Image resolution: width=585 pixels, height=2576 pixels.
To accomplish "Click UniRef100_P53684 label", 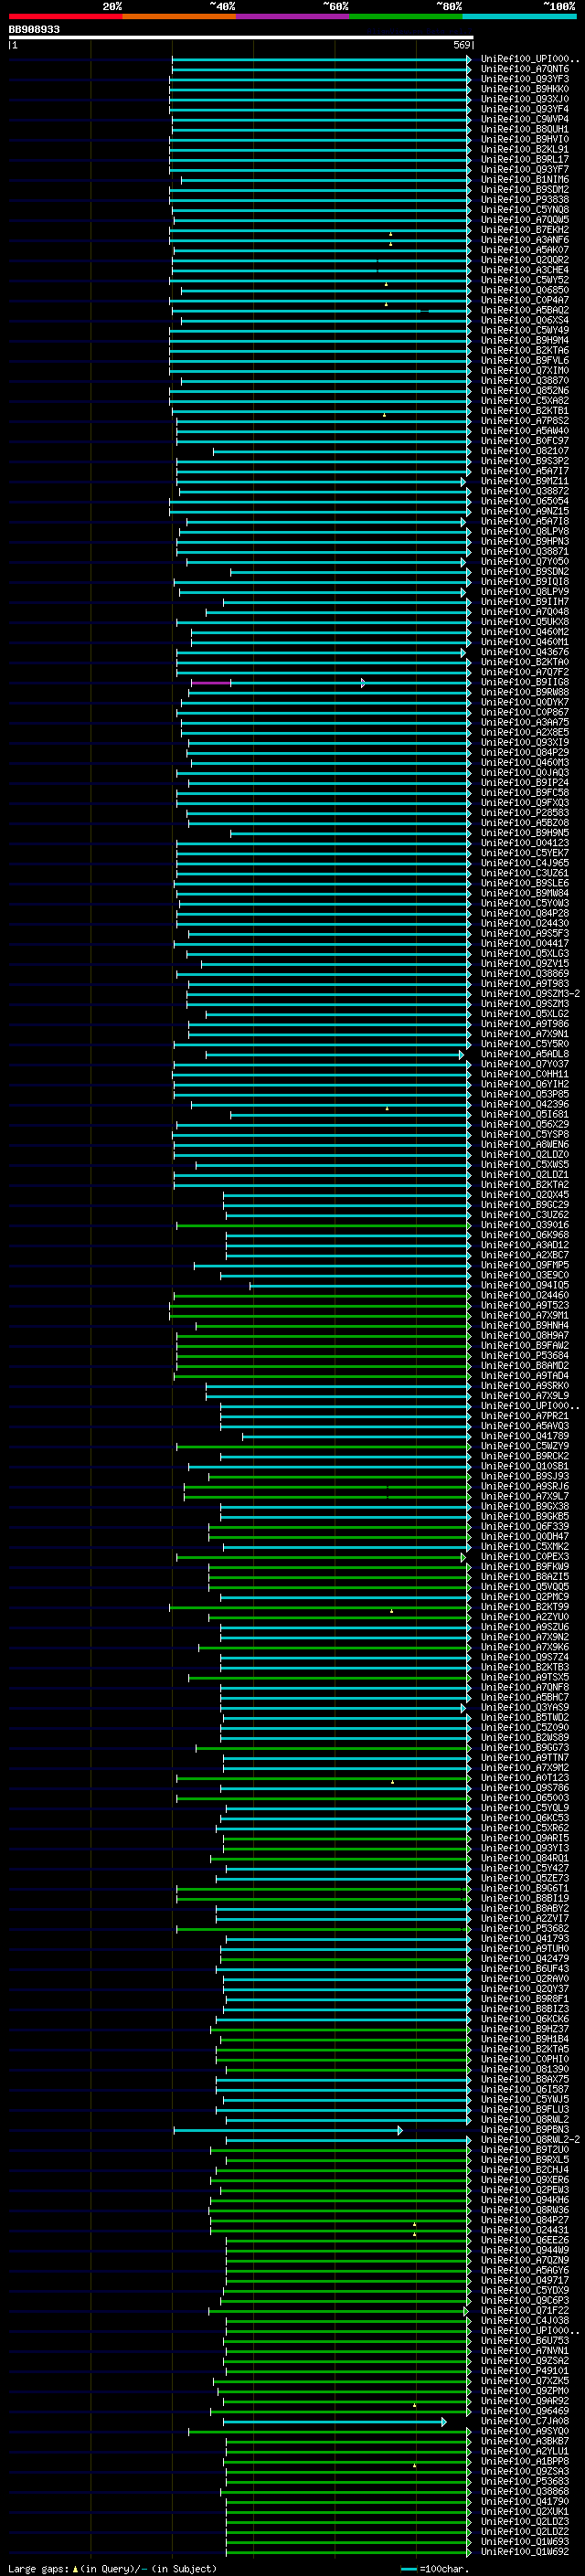I will coord(525,1355).
